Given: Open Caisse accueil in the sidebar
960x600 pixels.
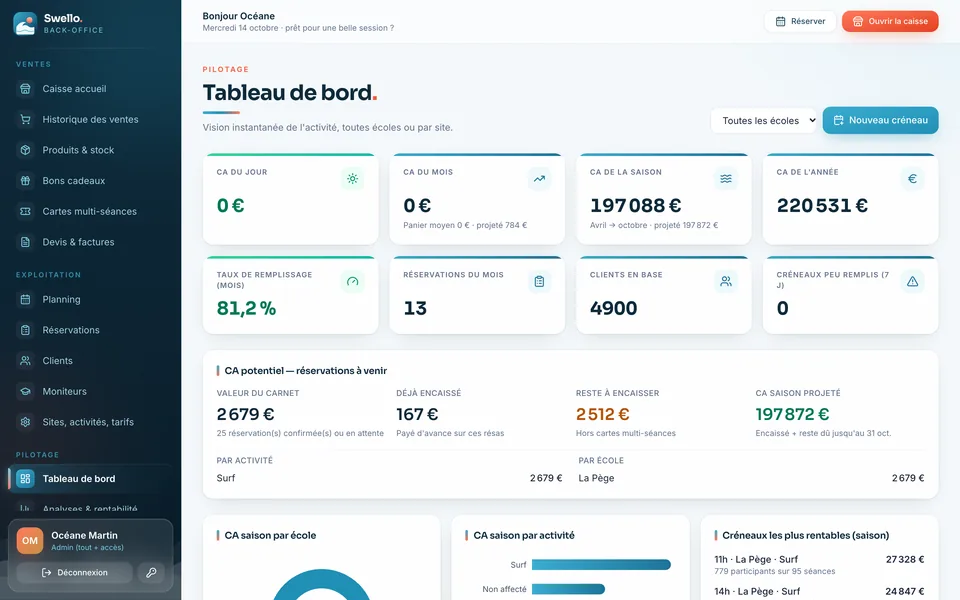Looking at the screenshot, I should coord(91,89).
